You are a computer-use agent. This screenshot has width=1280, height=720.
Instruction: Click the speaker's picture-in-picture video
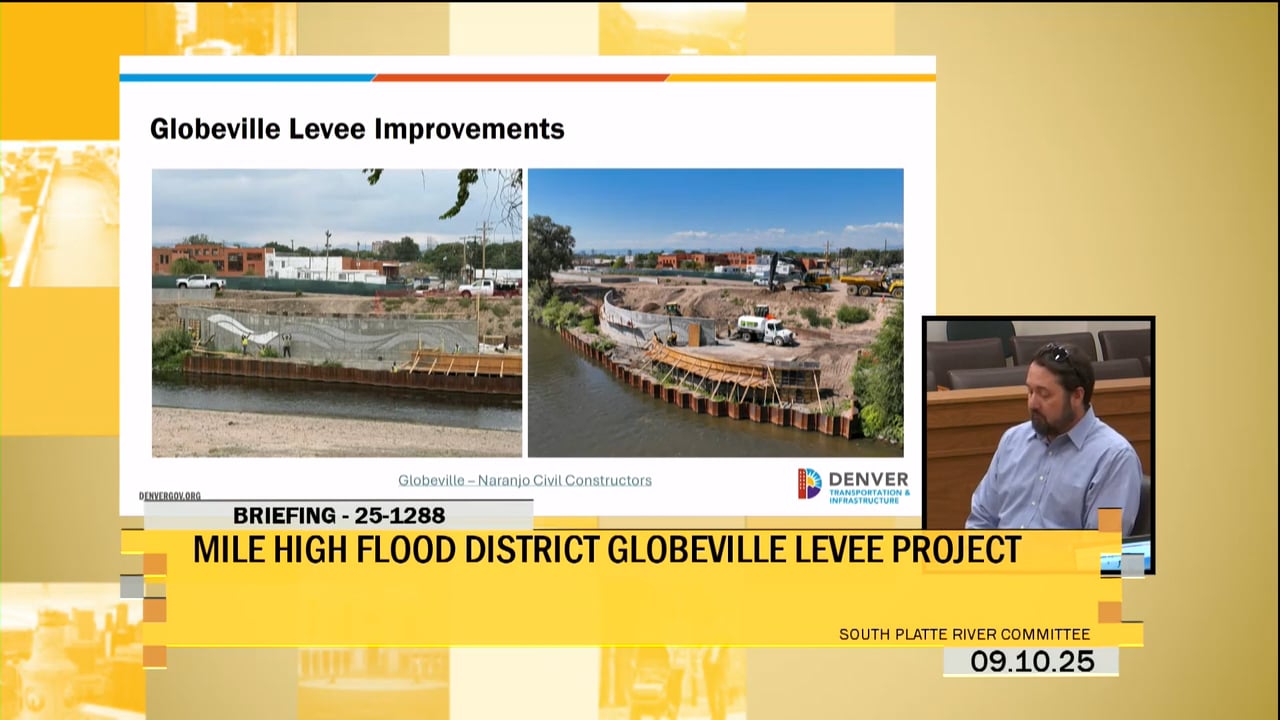1038,430
